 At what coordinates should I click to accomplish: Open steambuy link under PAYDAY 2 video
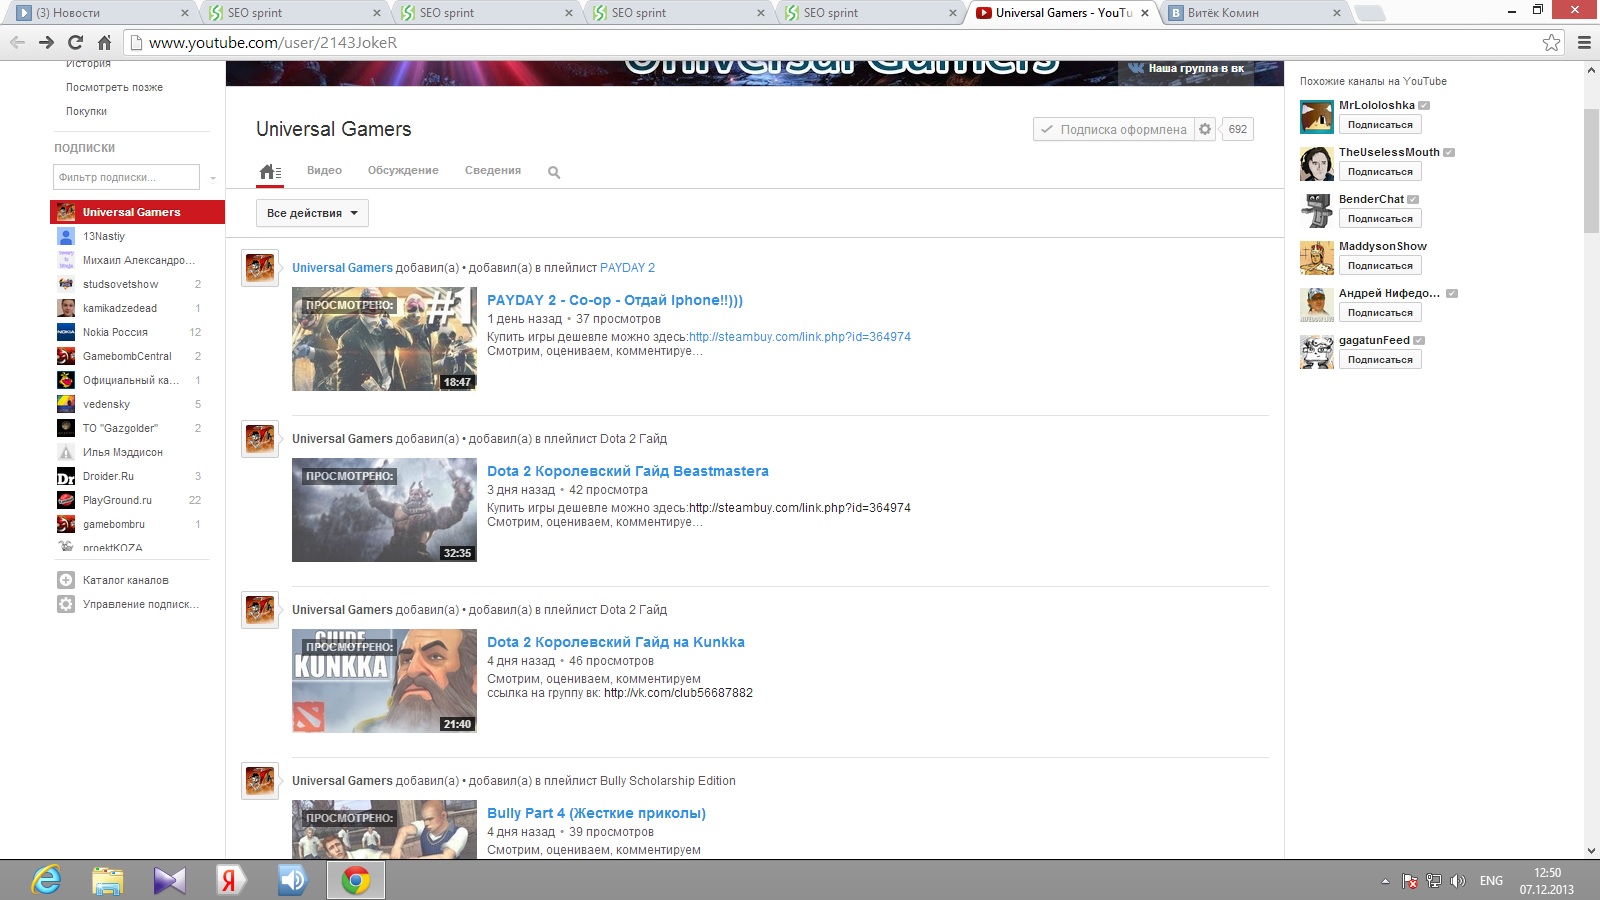tap(800, 337)
